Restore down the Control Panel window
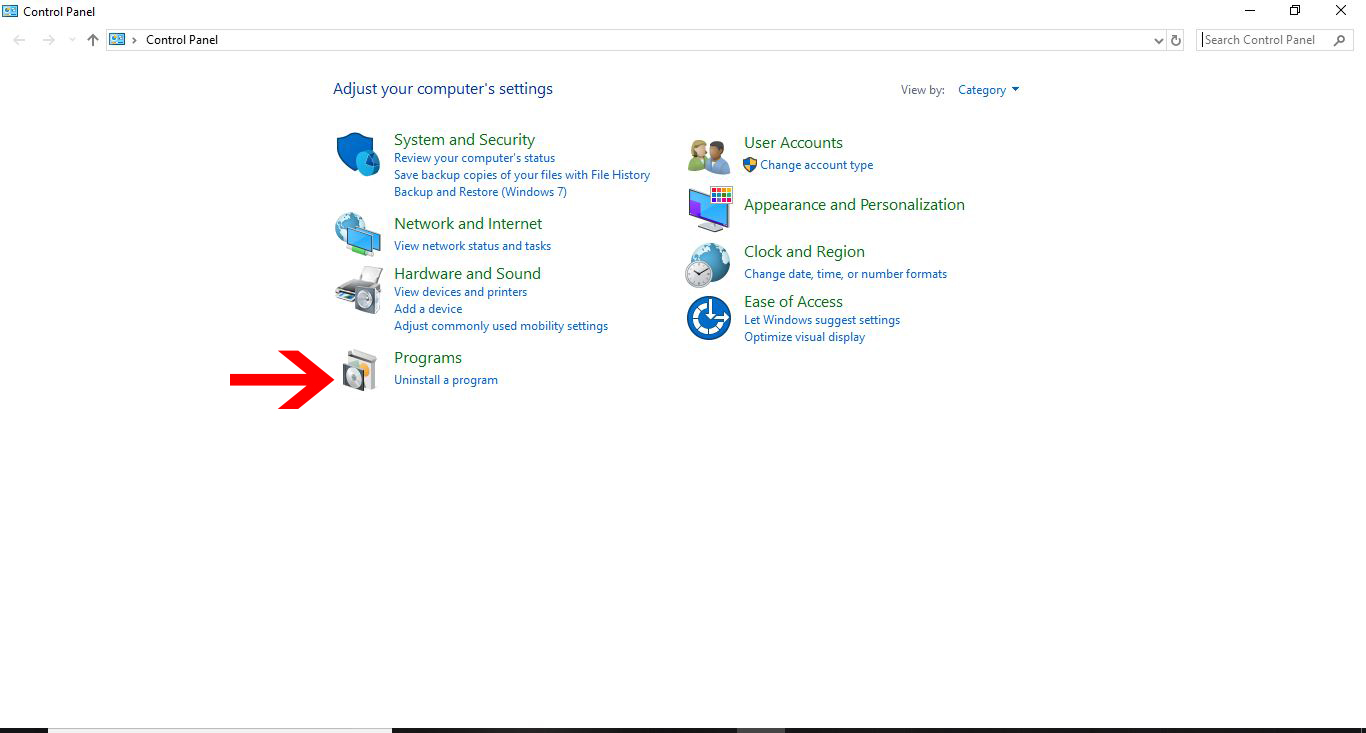Viewport: 1366px width, 733px height. coord(1295,11)
